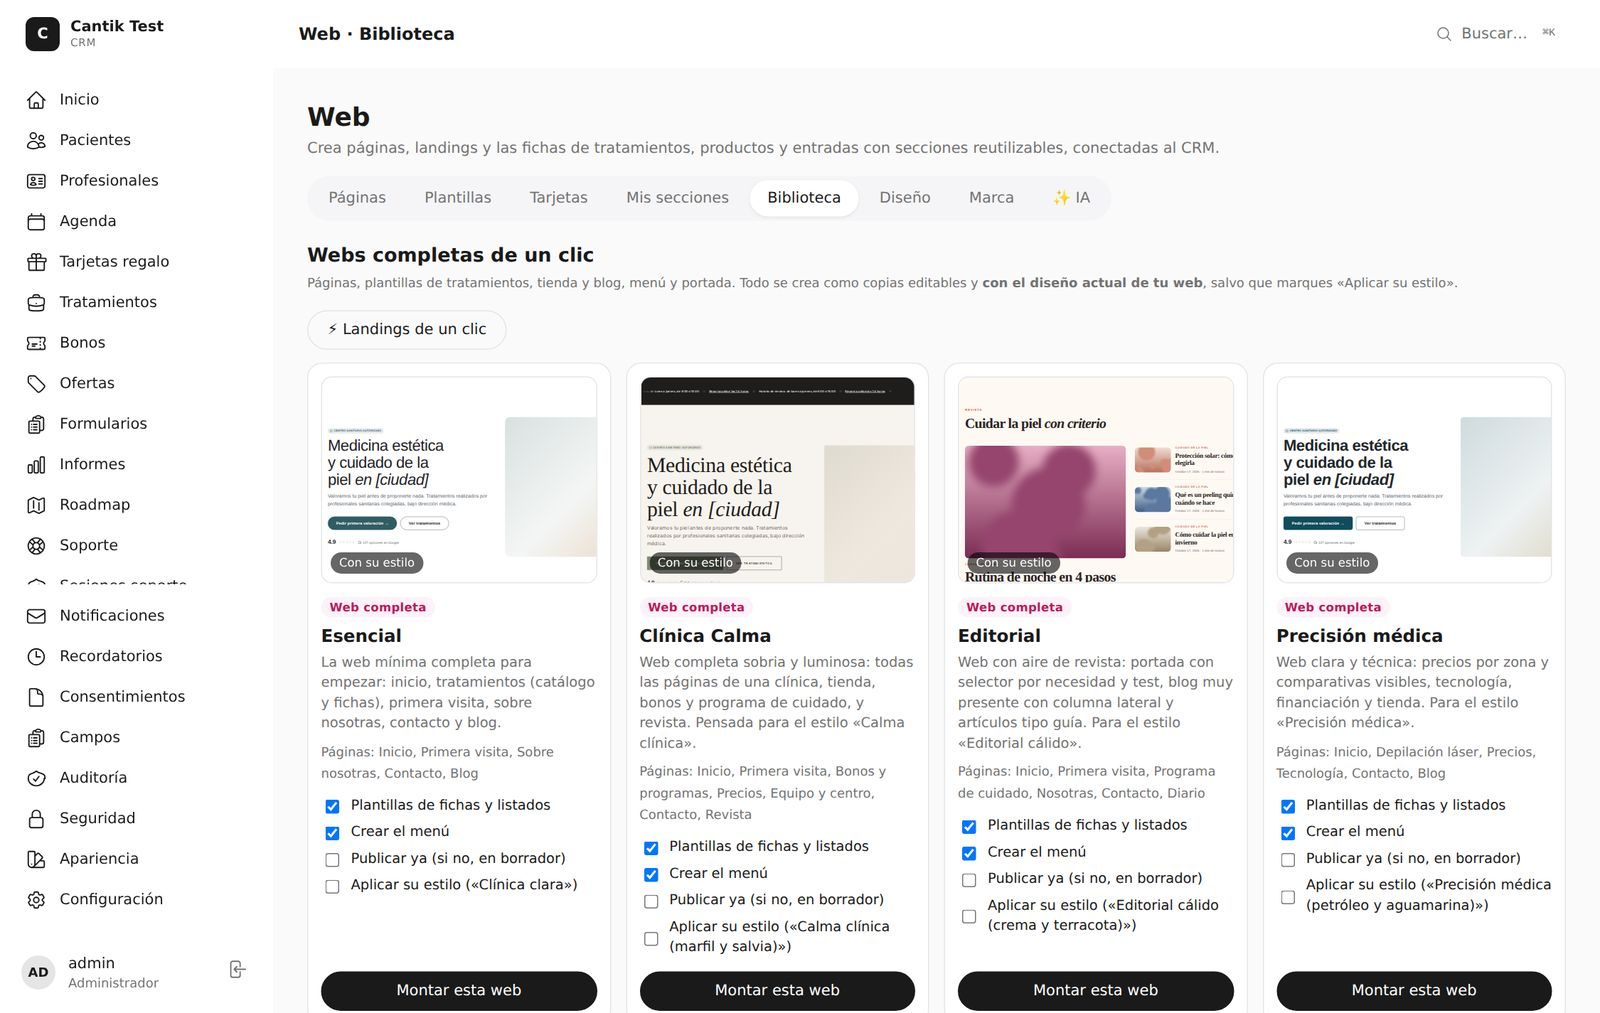Click the Informes bar chart icon
Image resolution: width=1600 pixels, height=1013 pixels.
36,464
